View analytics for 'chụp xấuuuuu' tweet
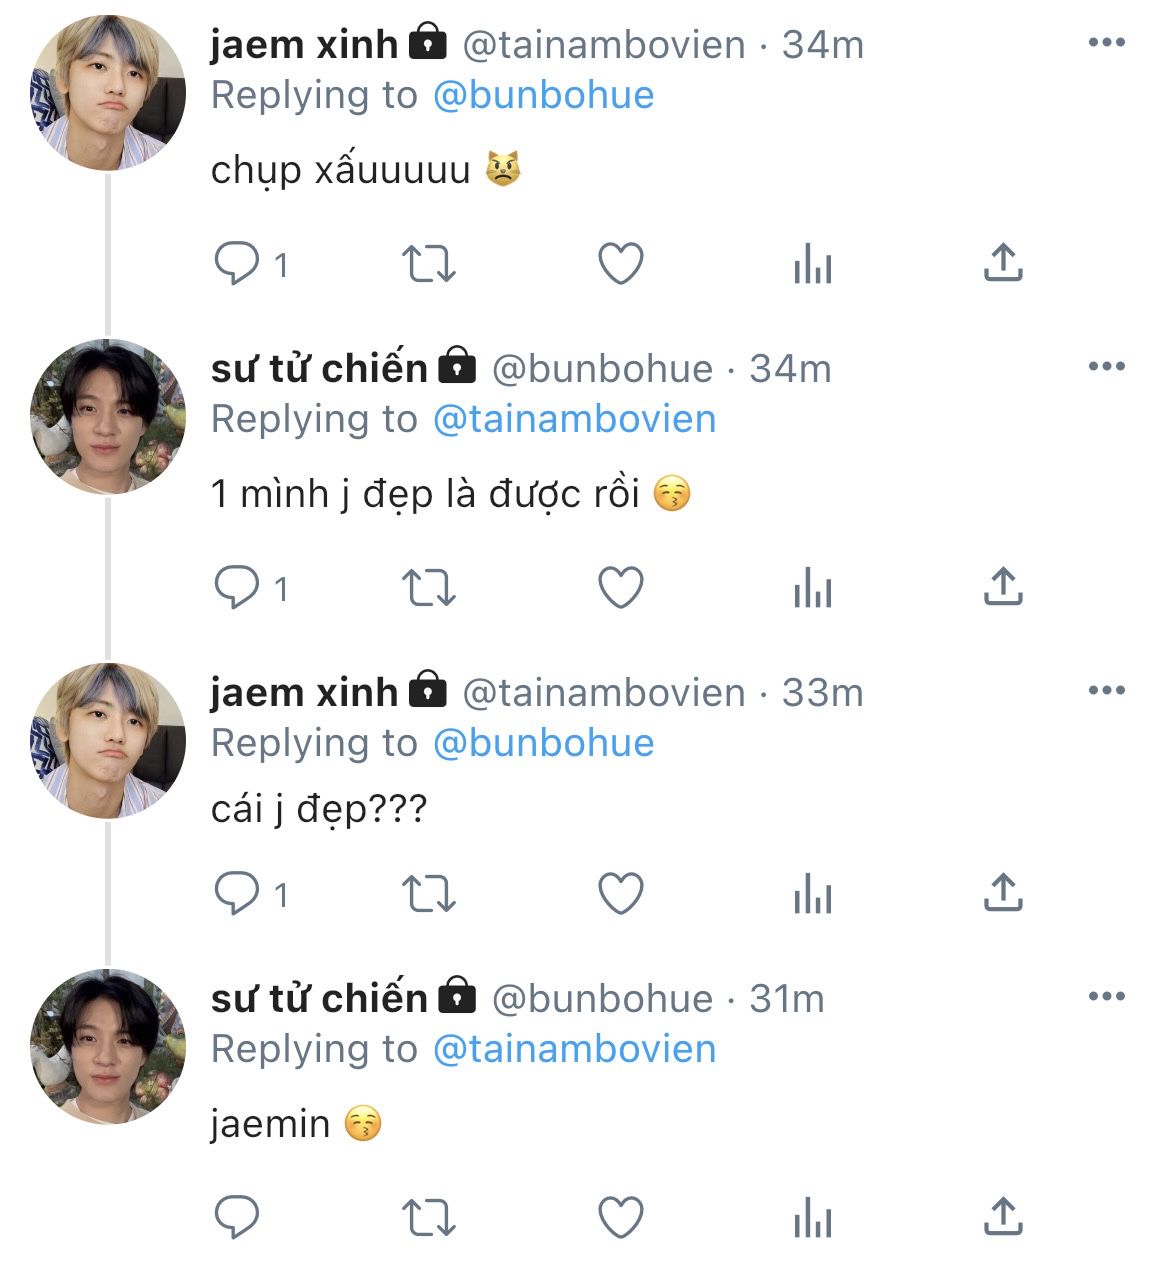Image resolution: width=1170 pixels, height=1264 pixels. tap(812, 265)
